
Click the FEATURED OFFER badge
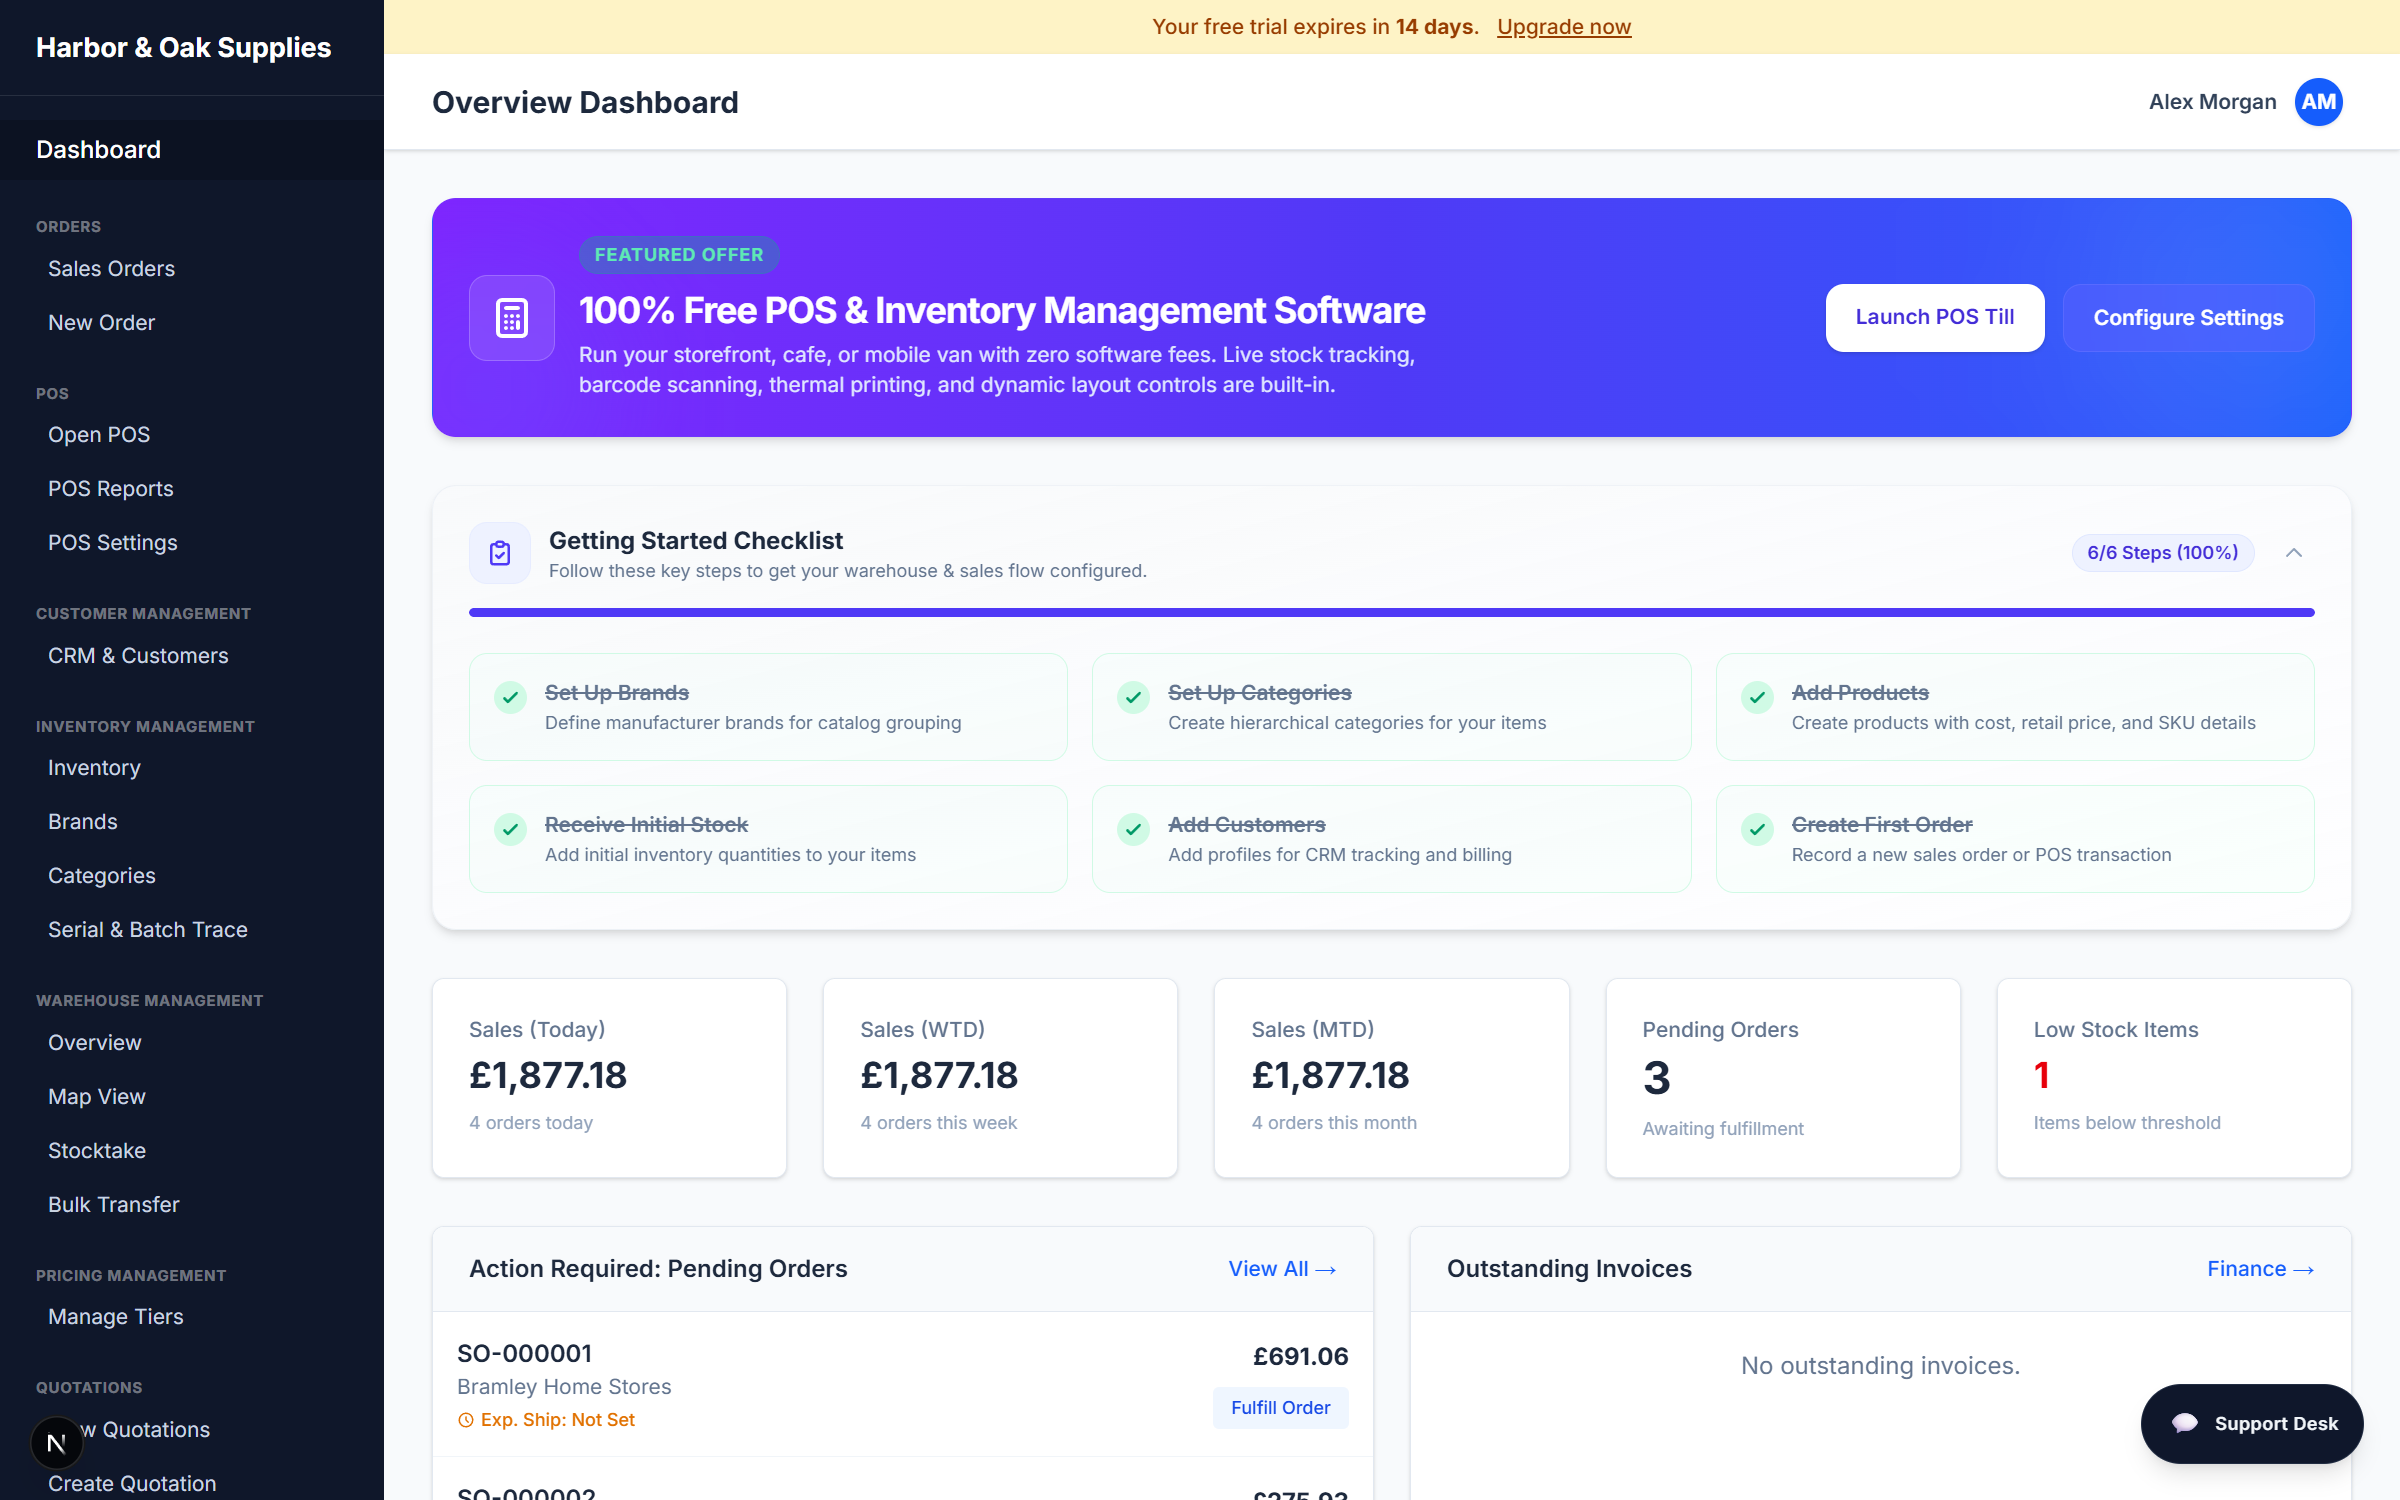tap(679, 255)
